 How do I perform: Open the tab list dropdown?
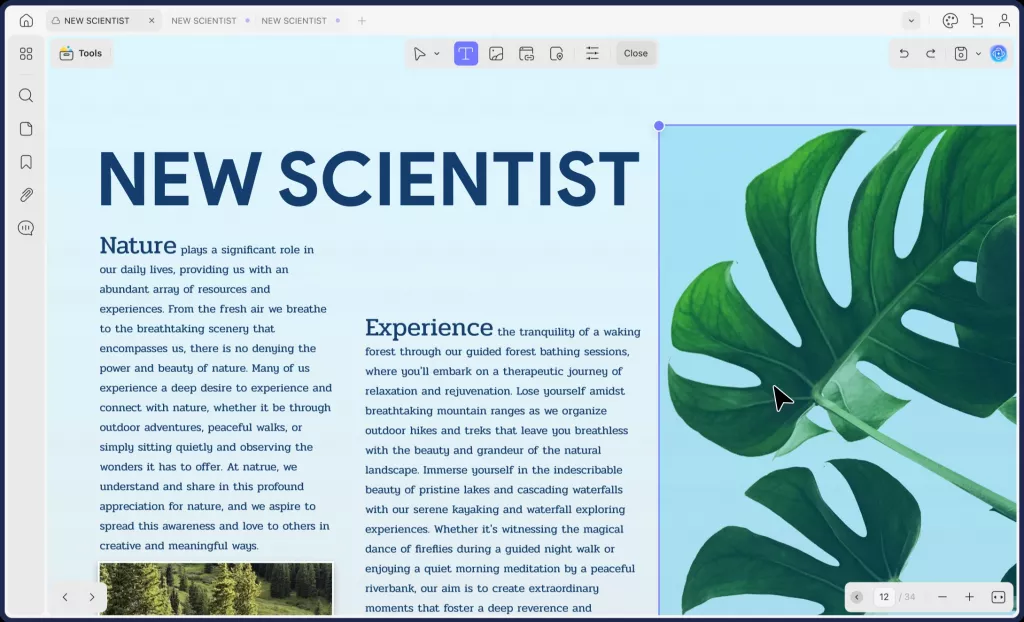[x=910, y=20]
